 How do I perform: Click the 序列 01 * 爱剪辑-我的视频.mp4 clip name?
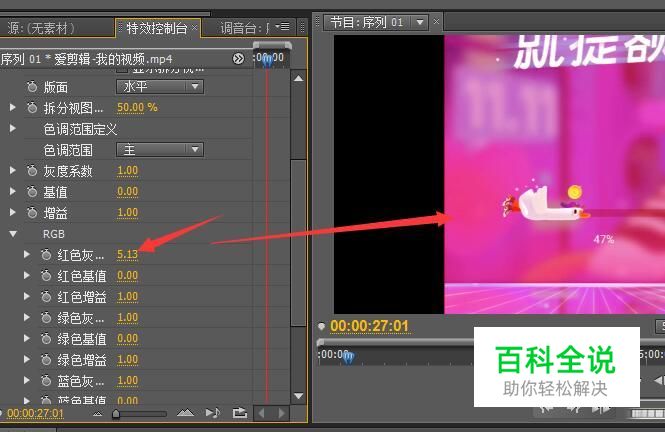(x=87, y=59)
